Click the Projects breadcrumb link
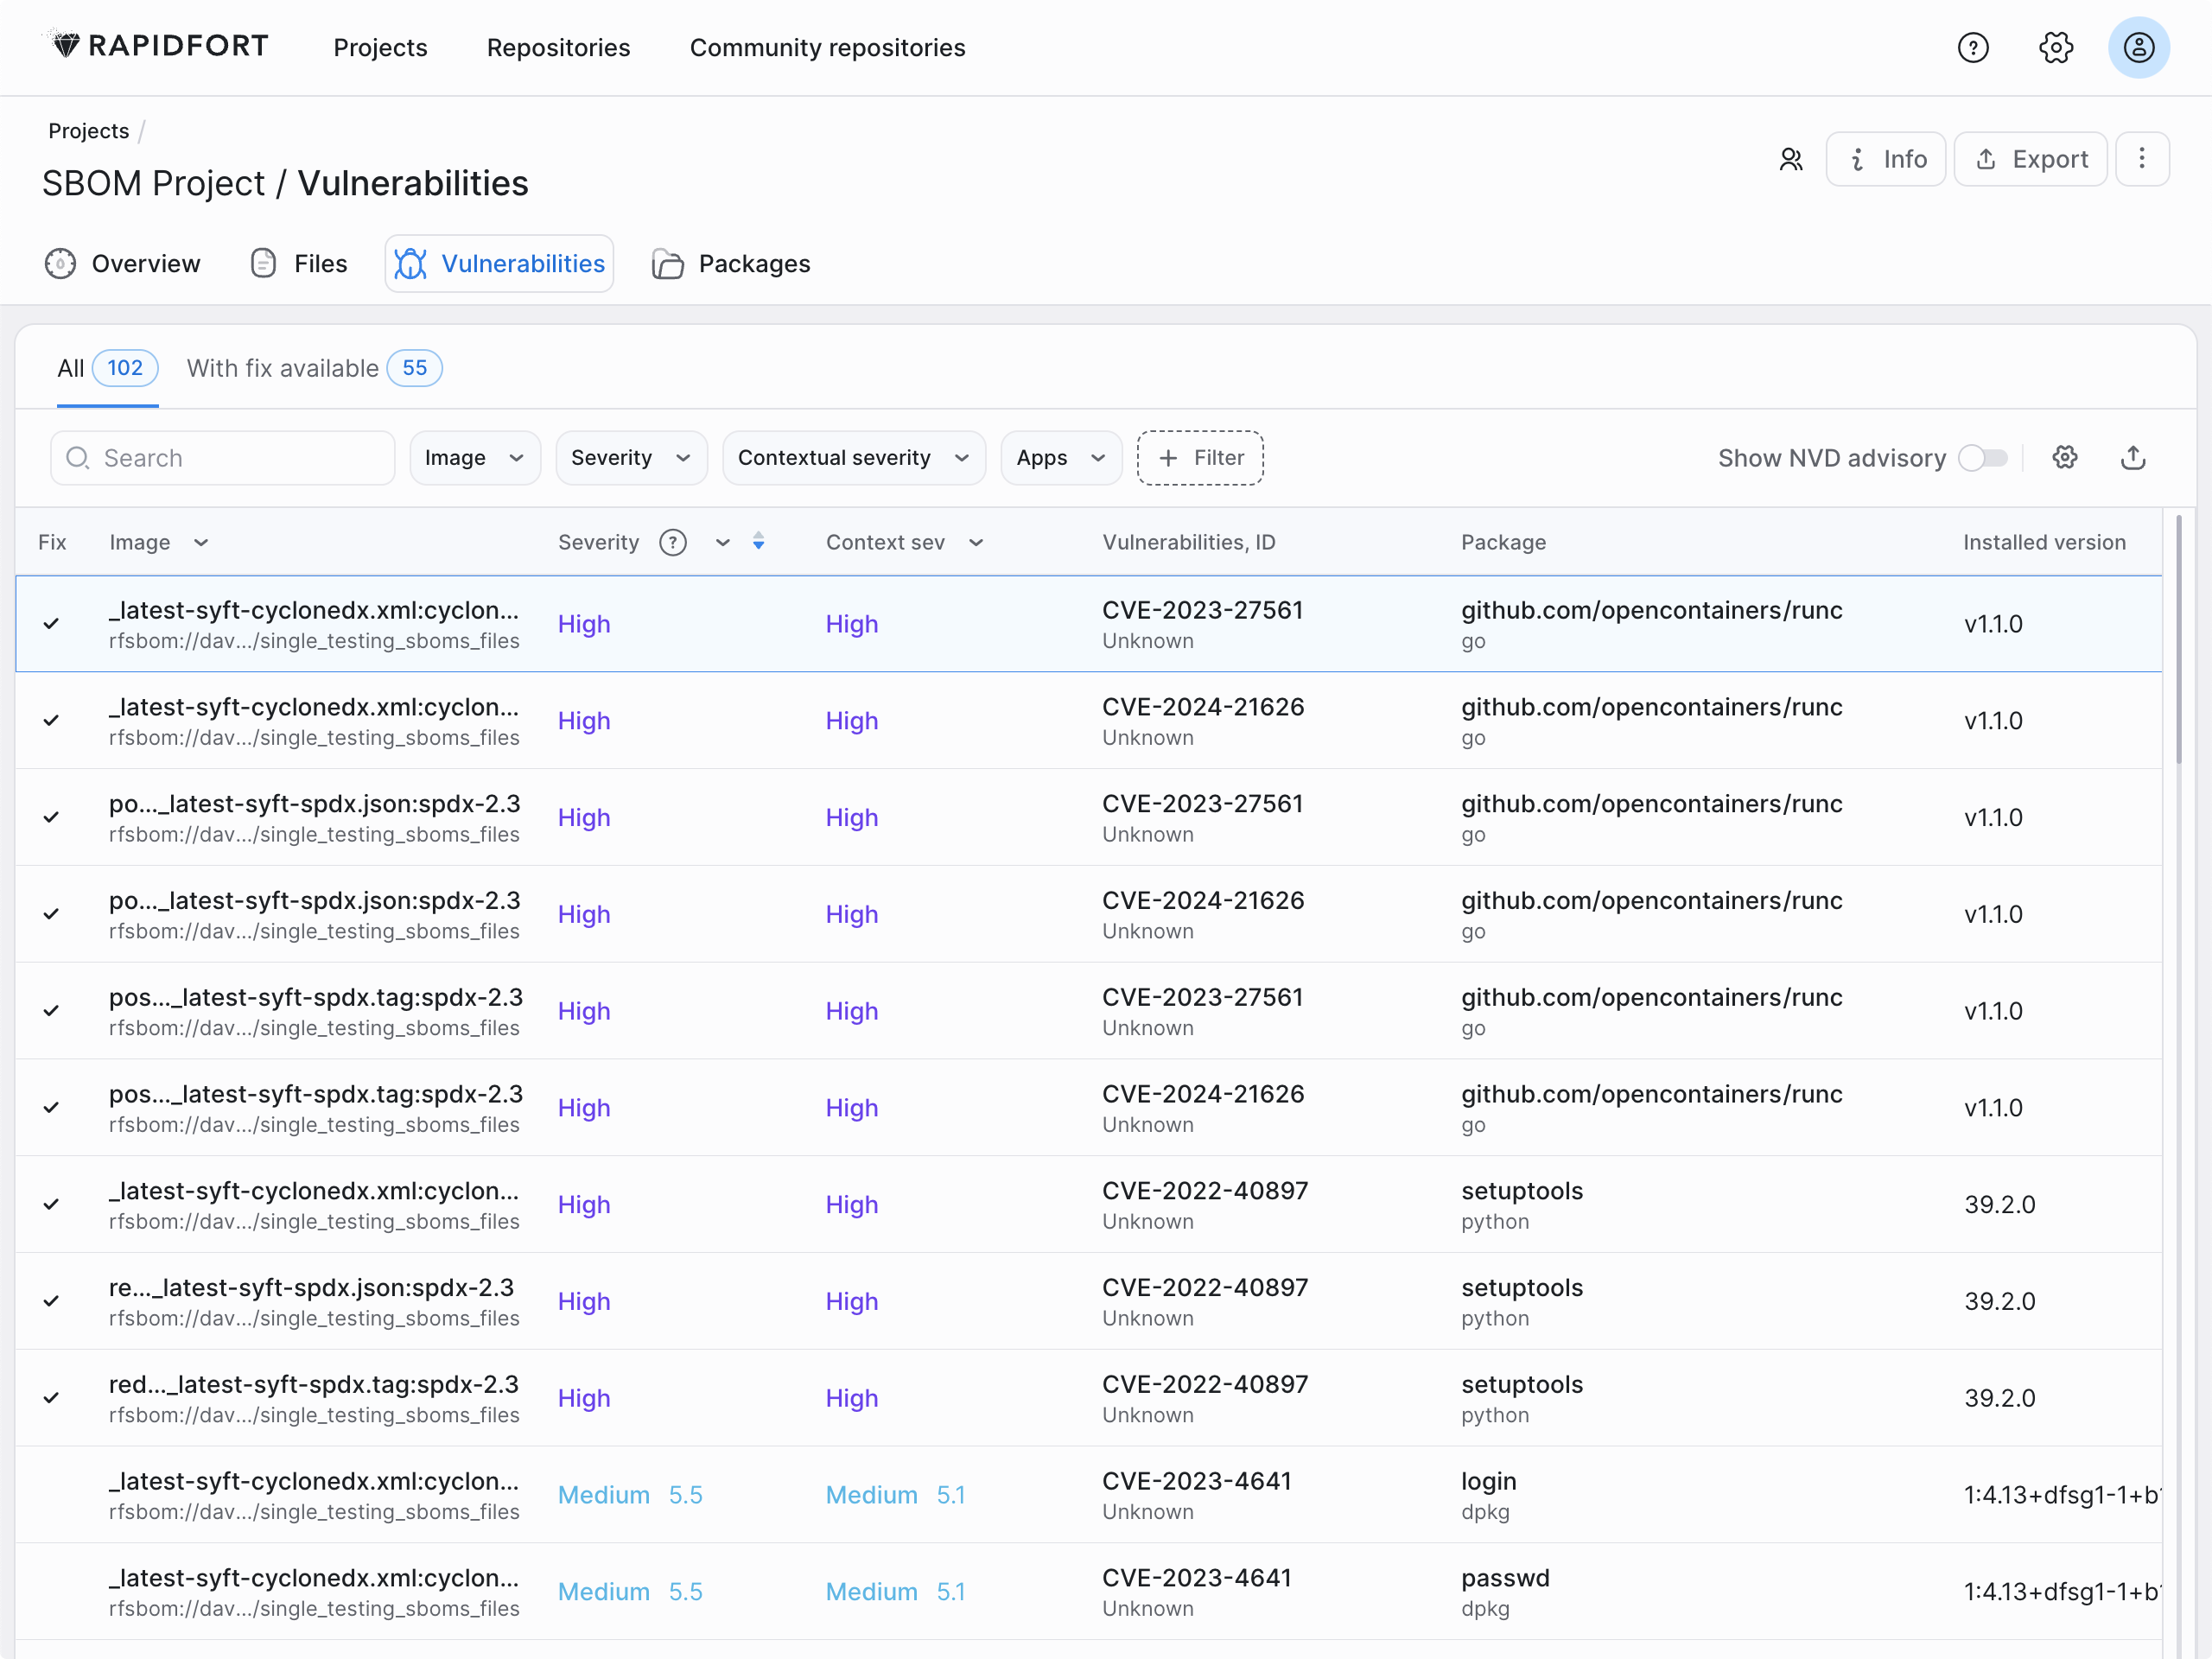This screenshot has height=1659, width=2212. pos(89,131)
